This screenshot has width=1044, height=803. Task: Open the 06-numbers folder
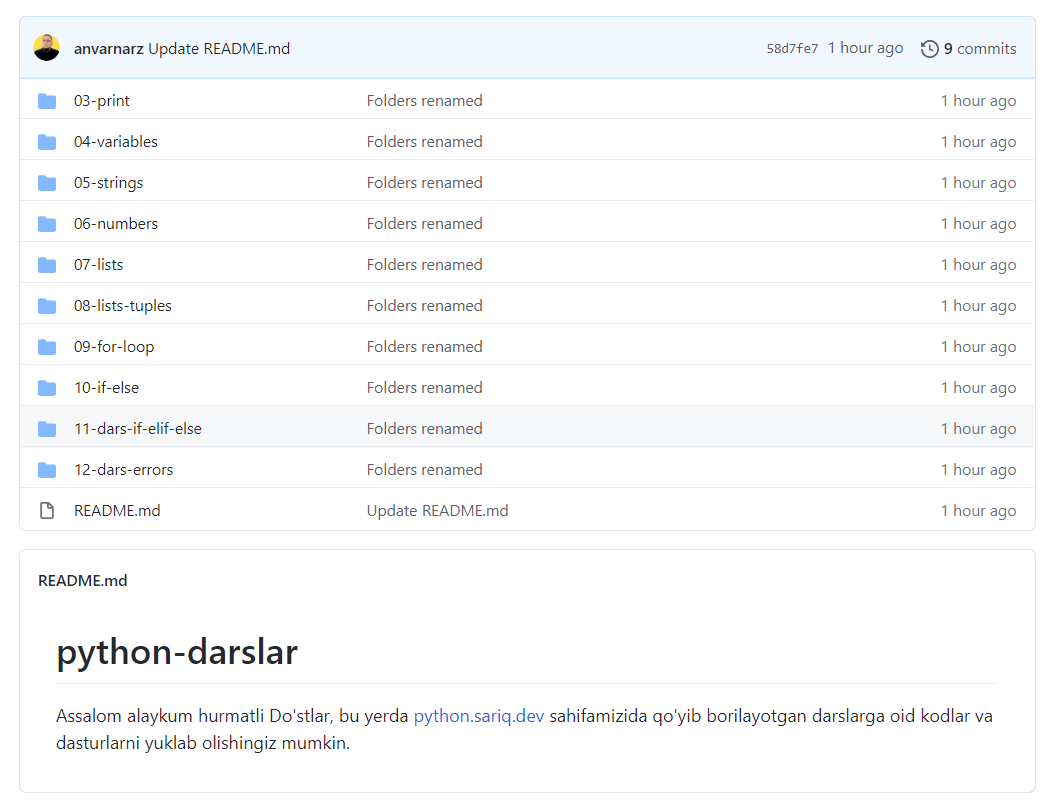(x=116, y=224)
